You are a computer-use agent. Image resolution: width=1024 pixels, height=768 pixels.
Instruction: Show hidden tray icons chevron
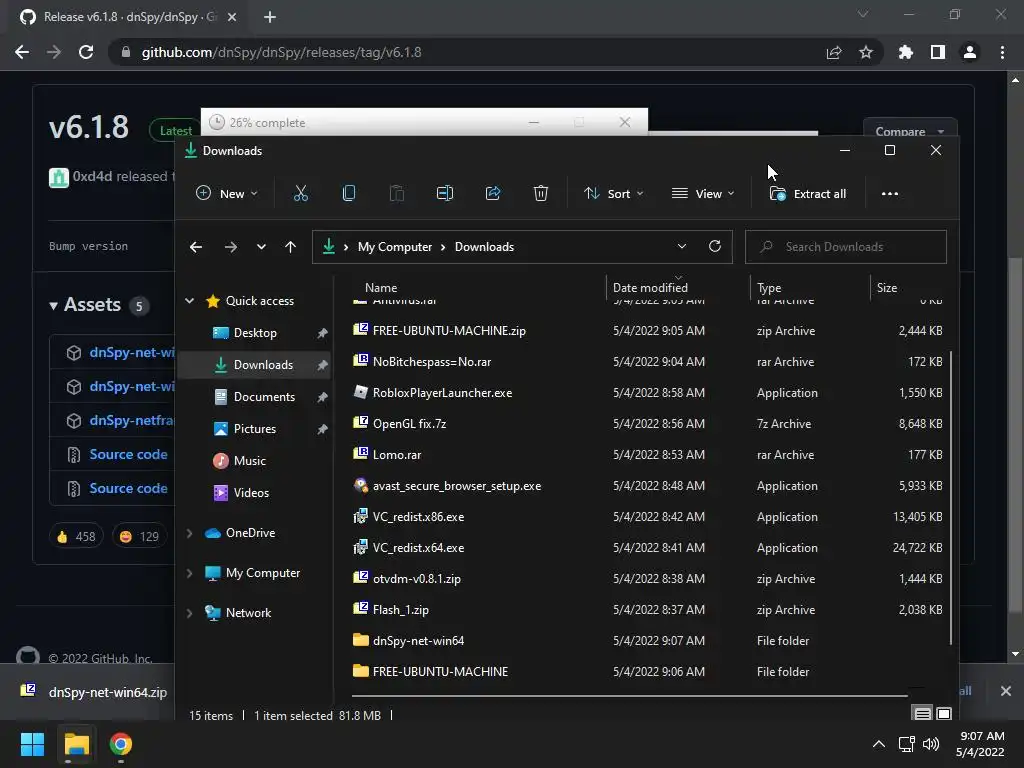879,744
